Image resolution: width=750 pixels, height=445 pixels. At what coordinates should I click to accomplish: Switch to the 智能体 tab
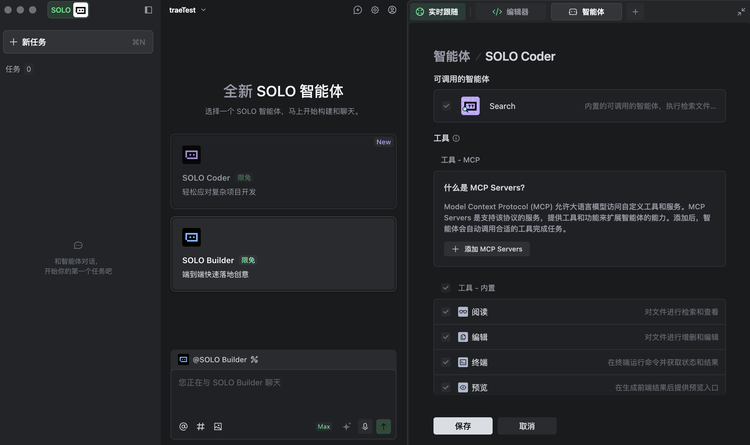coord(586,11)
